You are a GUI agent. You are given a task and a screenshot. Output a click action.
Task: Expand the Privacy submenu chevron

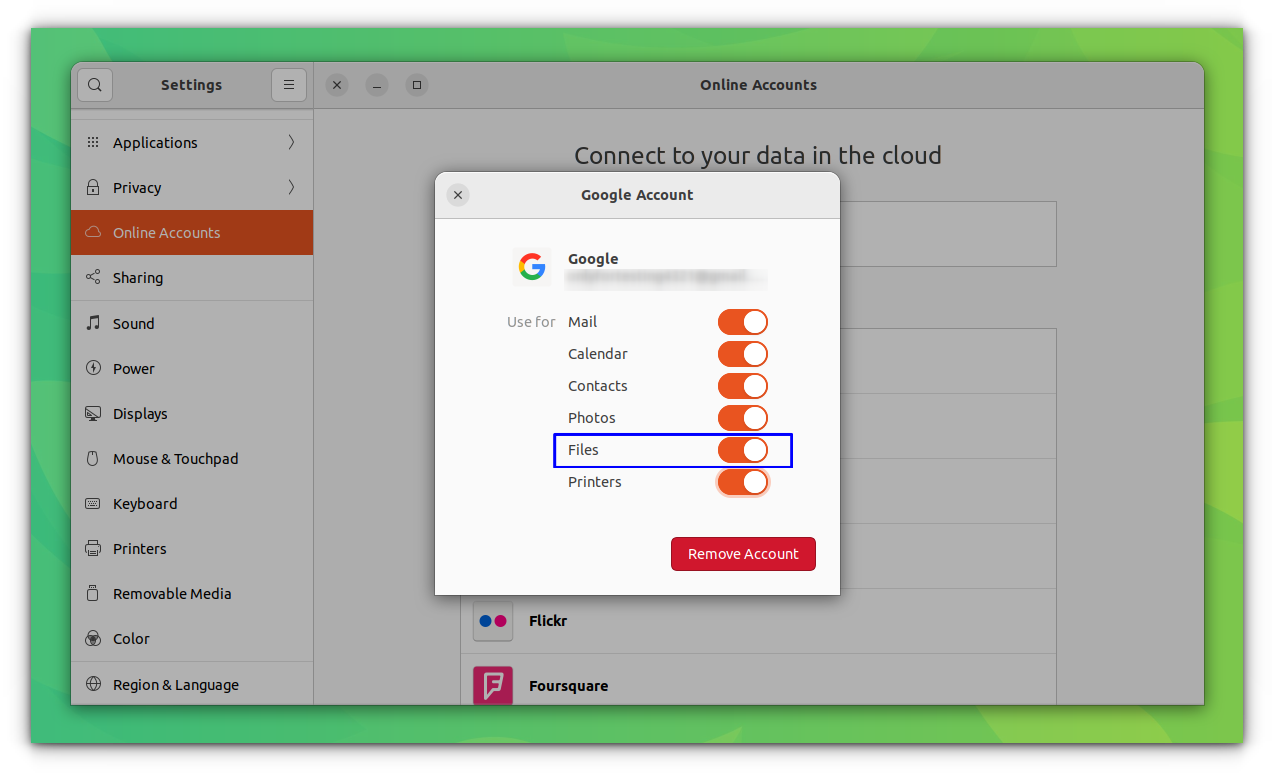tap(291, 188)
